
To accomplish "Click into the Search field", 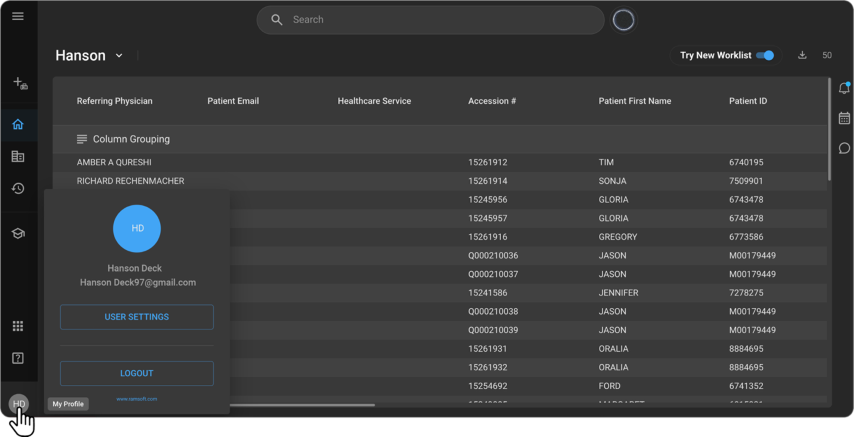I will [440, 20].
